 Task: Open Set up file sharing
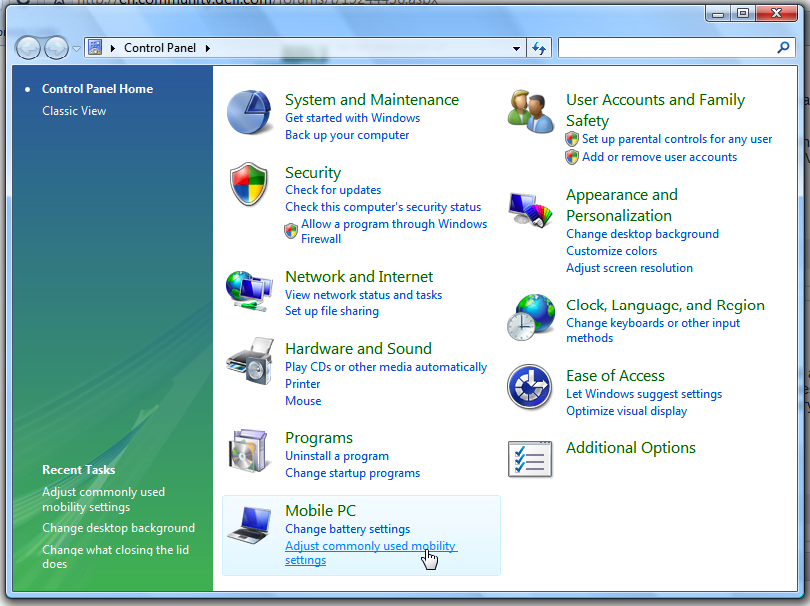[332, 311]
